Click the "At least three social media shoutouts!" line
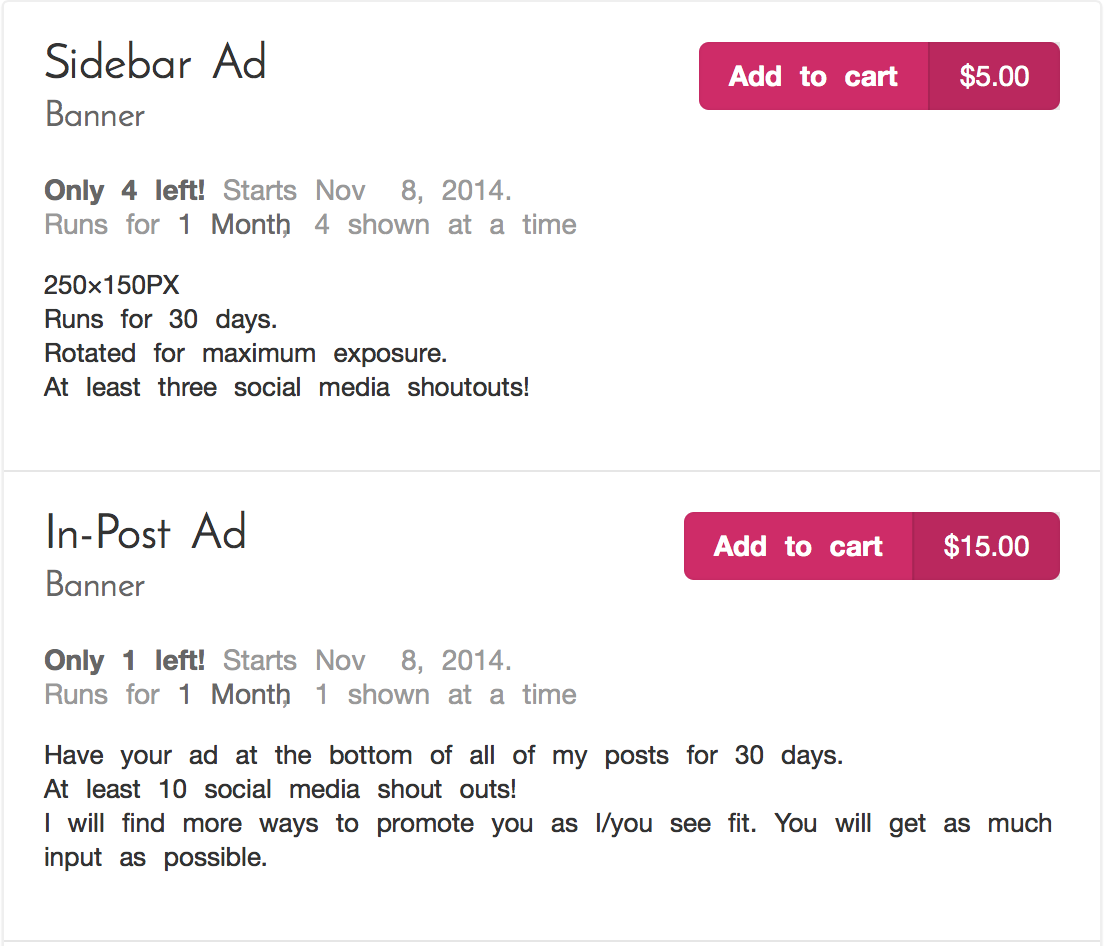Screen dimensions: 1104x946 pyautogui.click(x=286, y=388)
